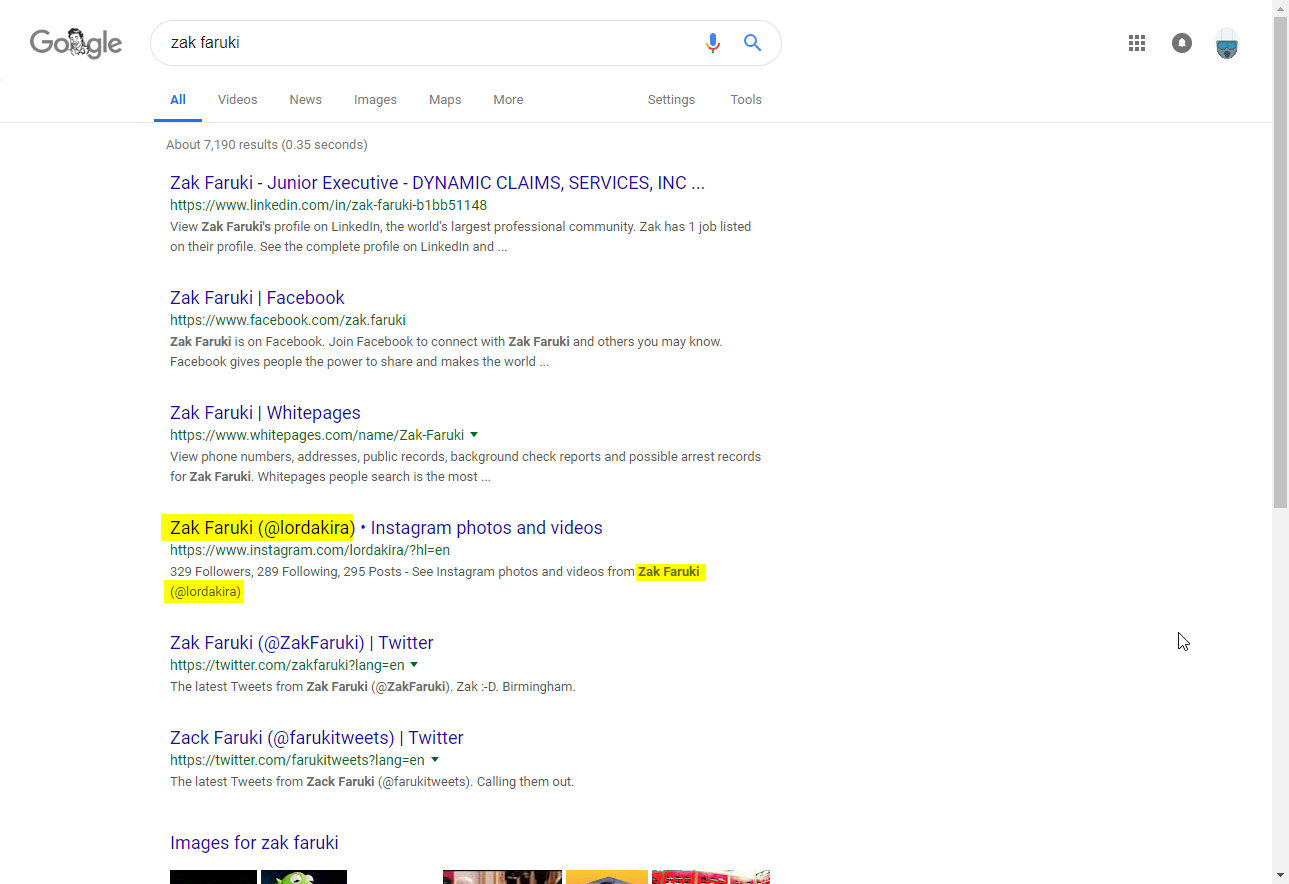
Task: Click the Google logo
Action: (76, 43)
